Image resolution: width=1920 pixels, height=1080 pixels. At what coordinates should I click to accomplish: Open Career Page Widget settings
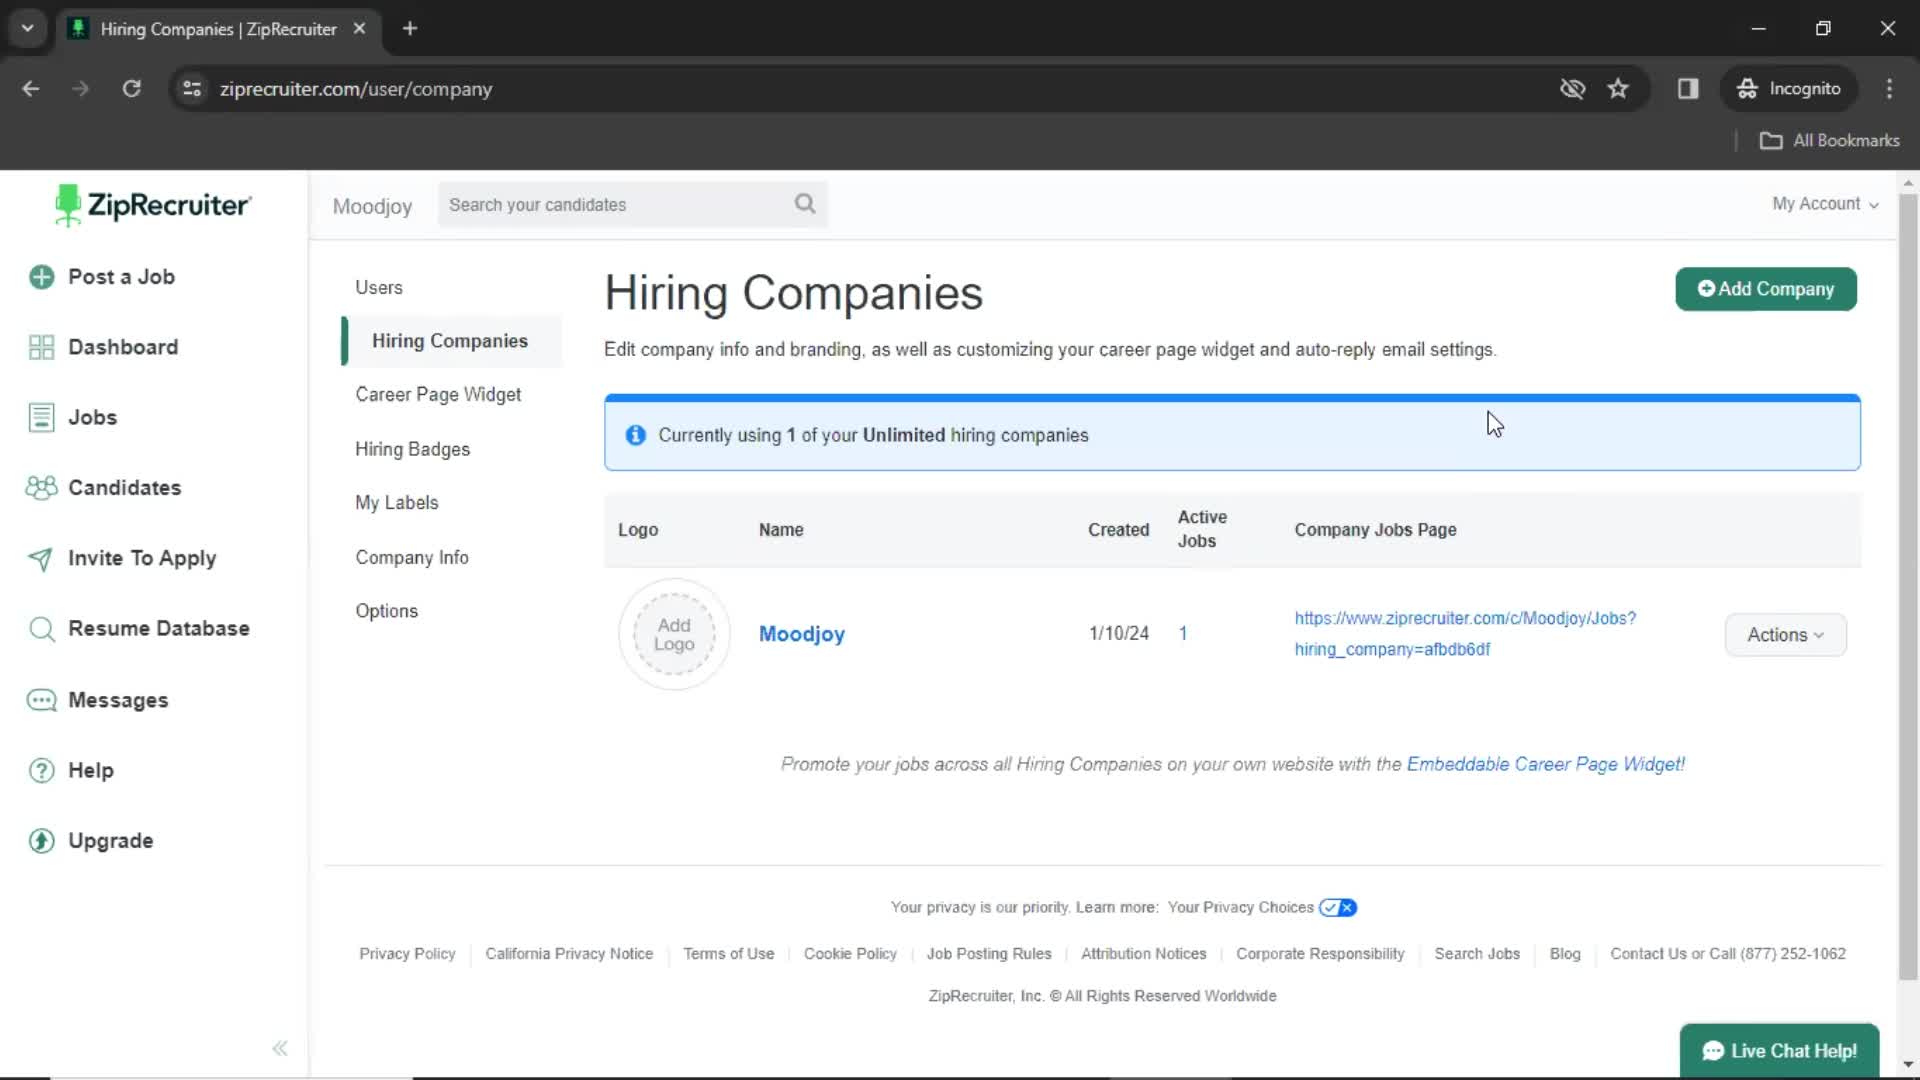coord(438,395)
